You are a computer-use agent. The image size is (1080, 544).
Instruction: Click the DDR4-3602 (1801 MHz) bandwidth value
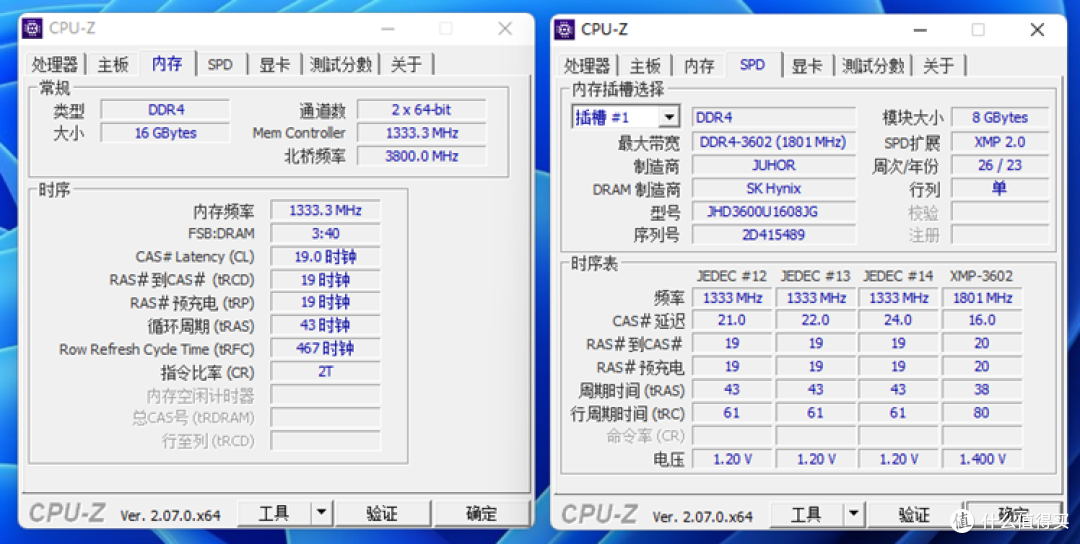click(x=773, y=142)
